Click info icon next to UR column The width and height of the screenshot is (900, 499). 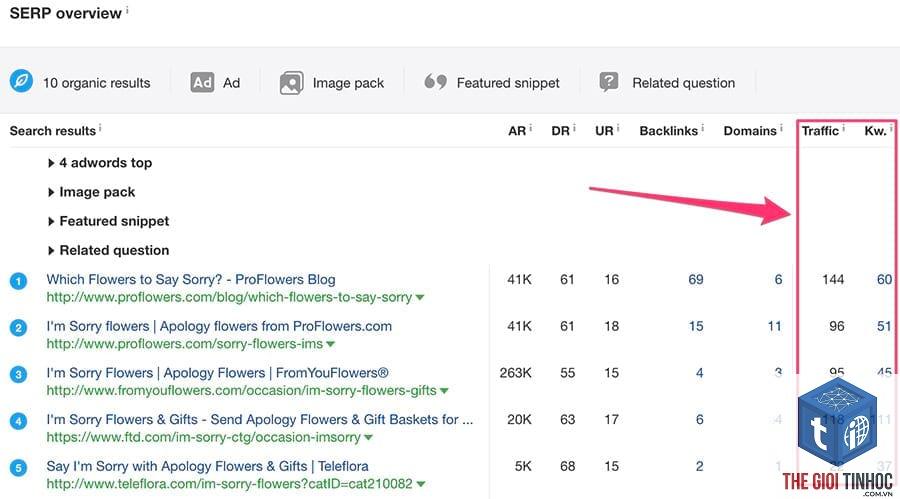tap(618, 127)
